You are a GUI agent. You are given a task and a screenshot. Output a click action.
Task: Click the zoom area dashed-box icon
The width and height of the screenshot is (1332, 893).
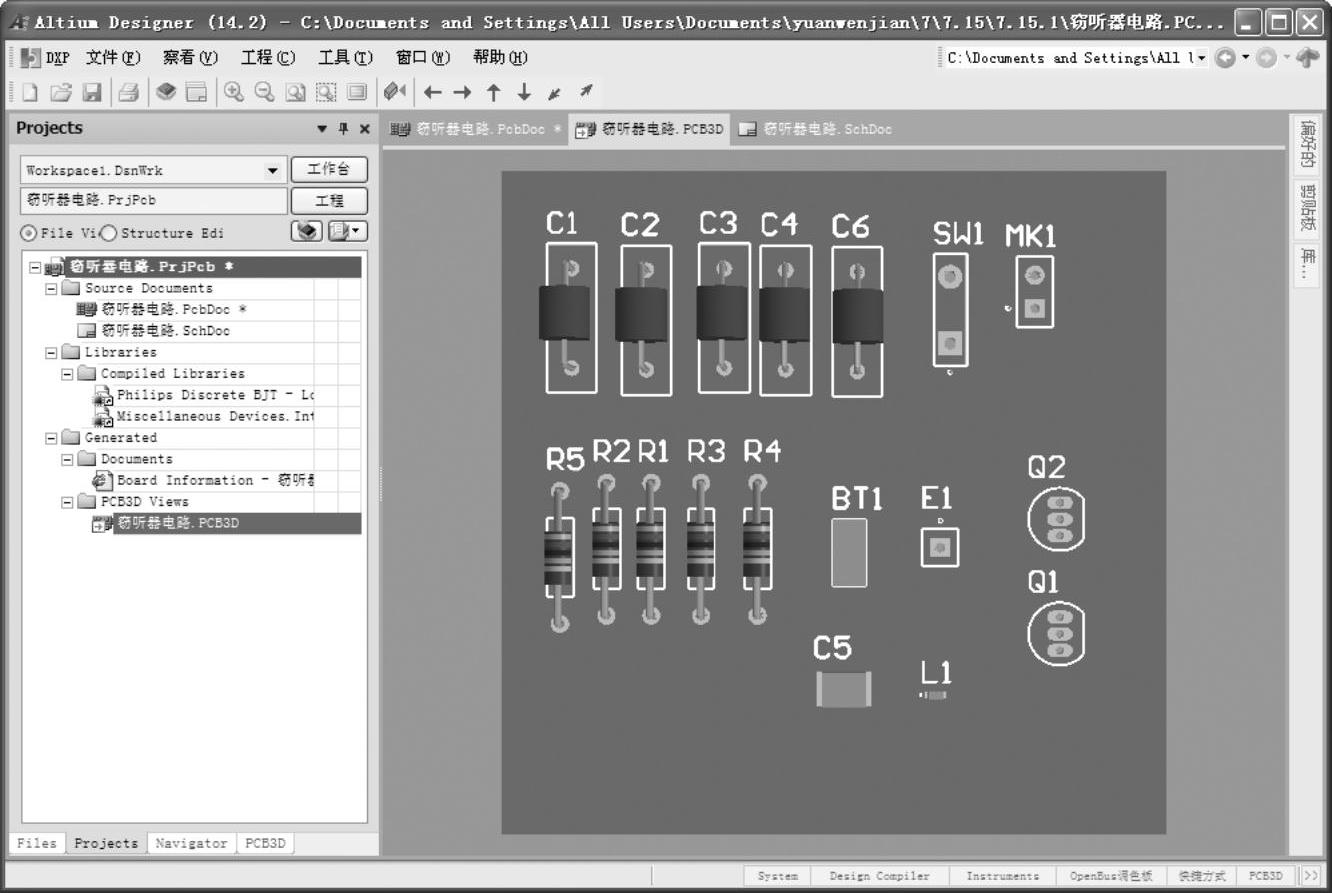click(x=327, y=92)
